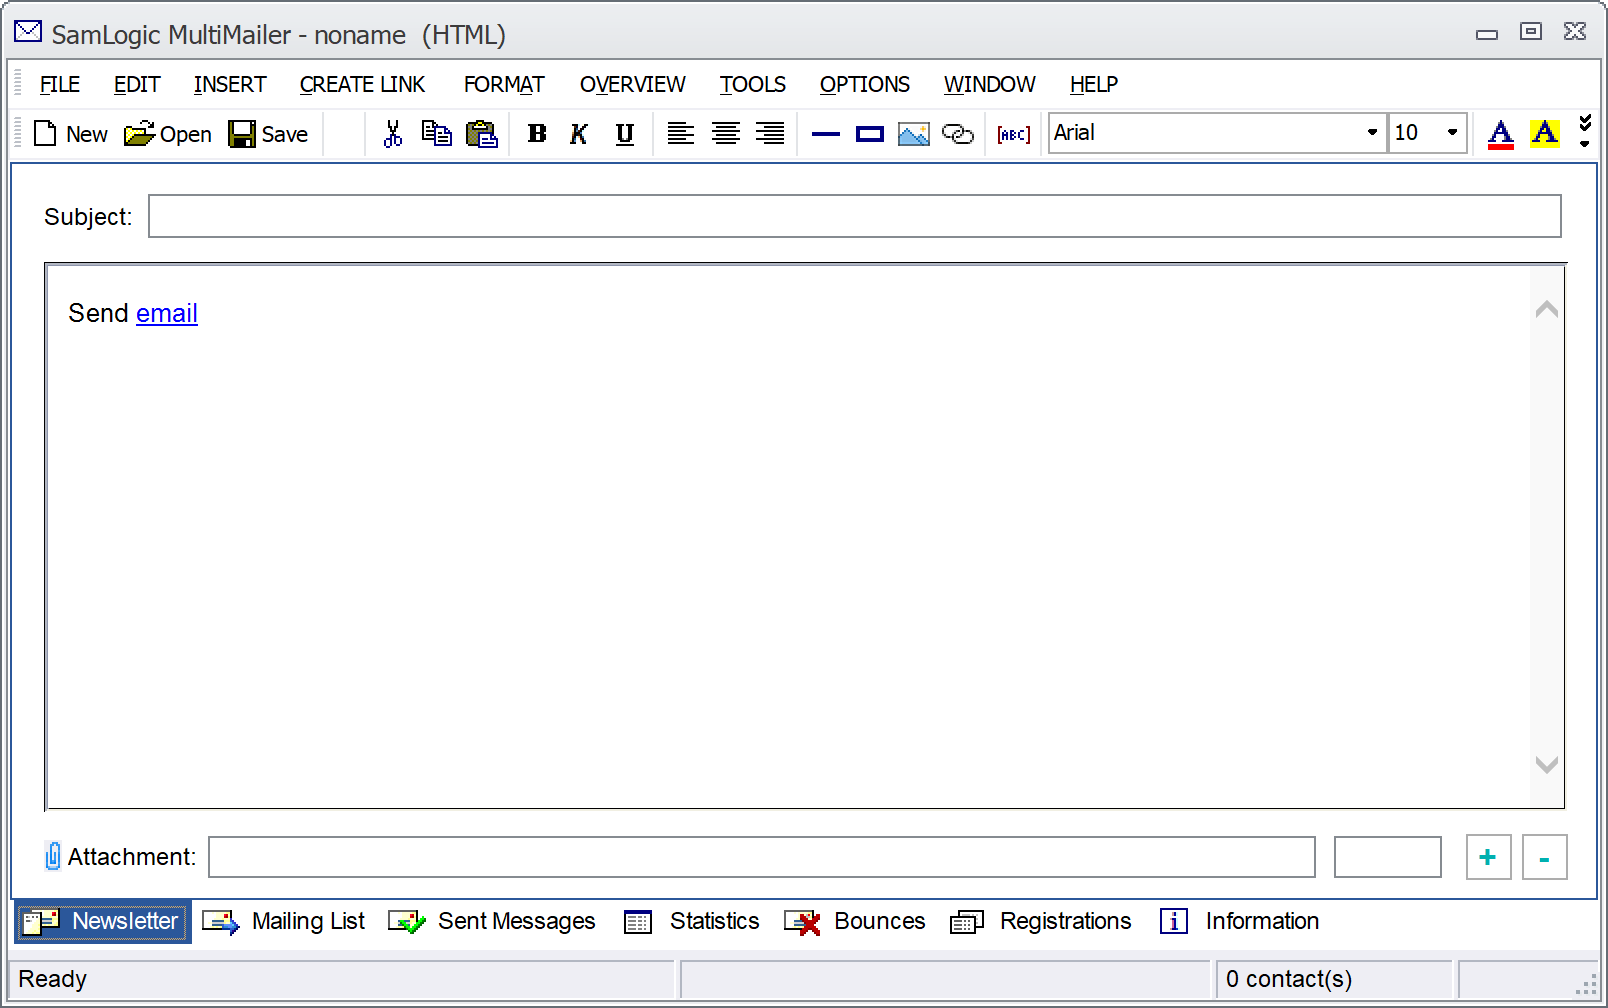Add an attachment with plus button
1608x1008 pixels.
1488,857
